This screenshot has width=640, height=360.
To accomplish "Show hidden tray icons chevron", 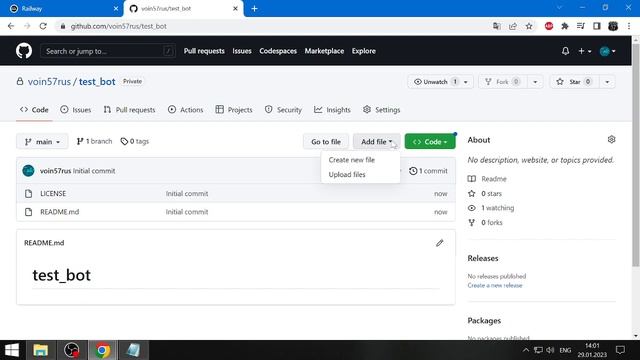I will point(526,350).
